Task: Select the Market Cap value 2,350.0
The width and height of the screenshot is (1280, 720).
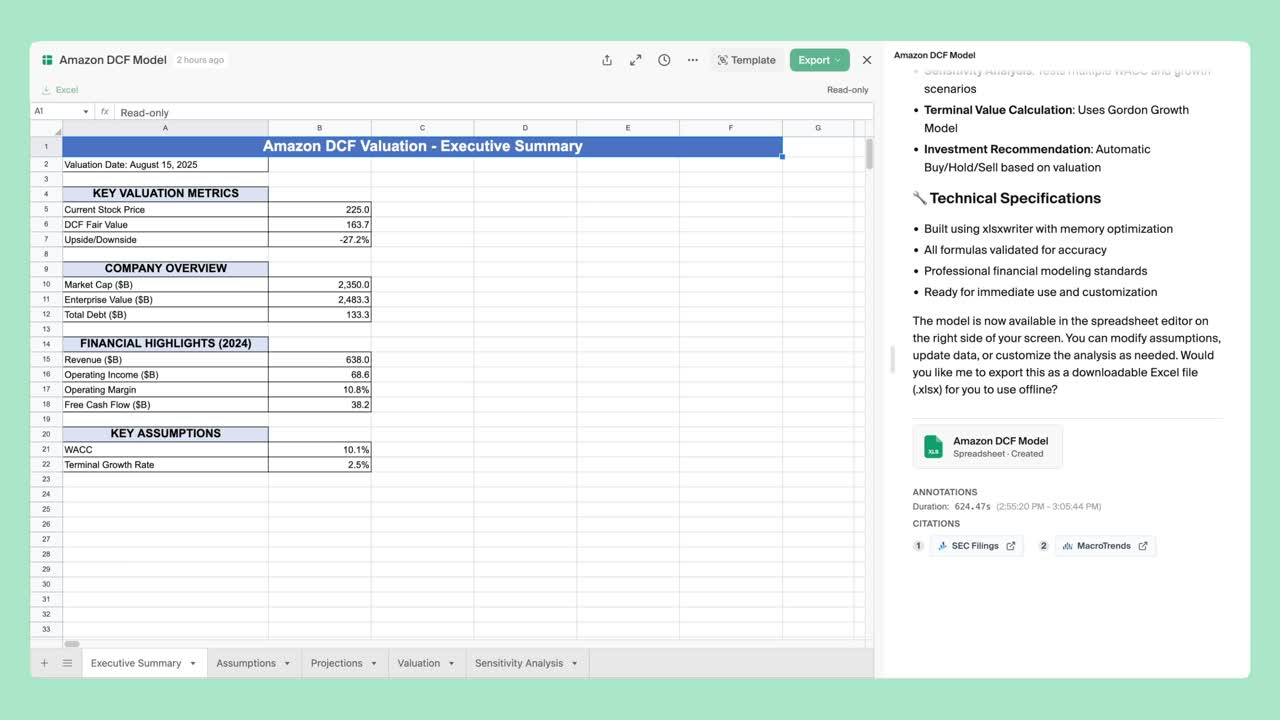Action: [x=319, y=285]
